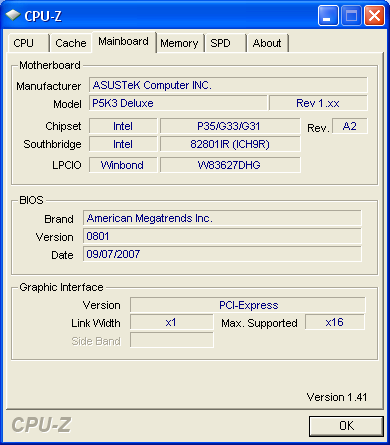Click the LPCIO W83627DHG field

230,165
